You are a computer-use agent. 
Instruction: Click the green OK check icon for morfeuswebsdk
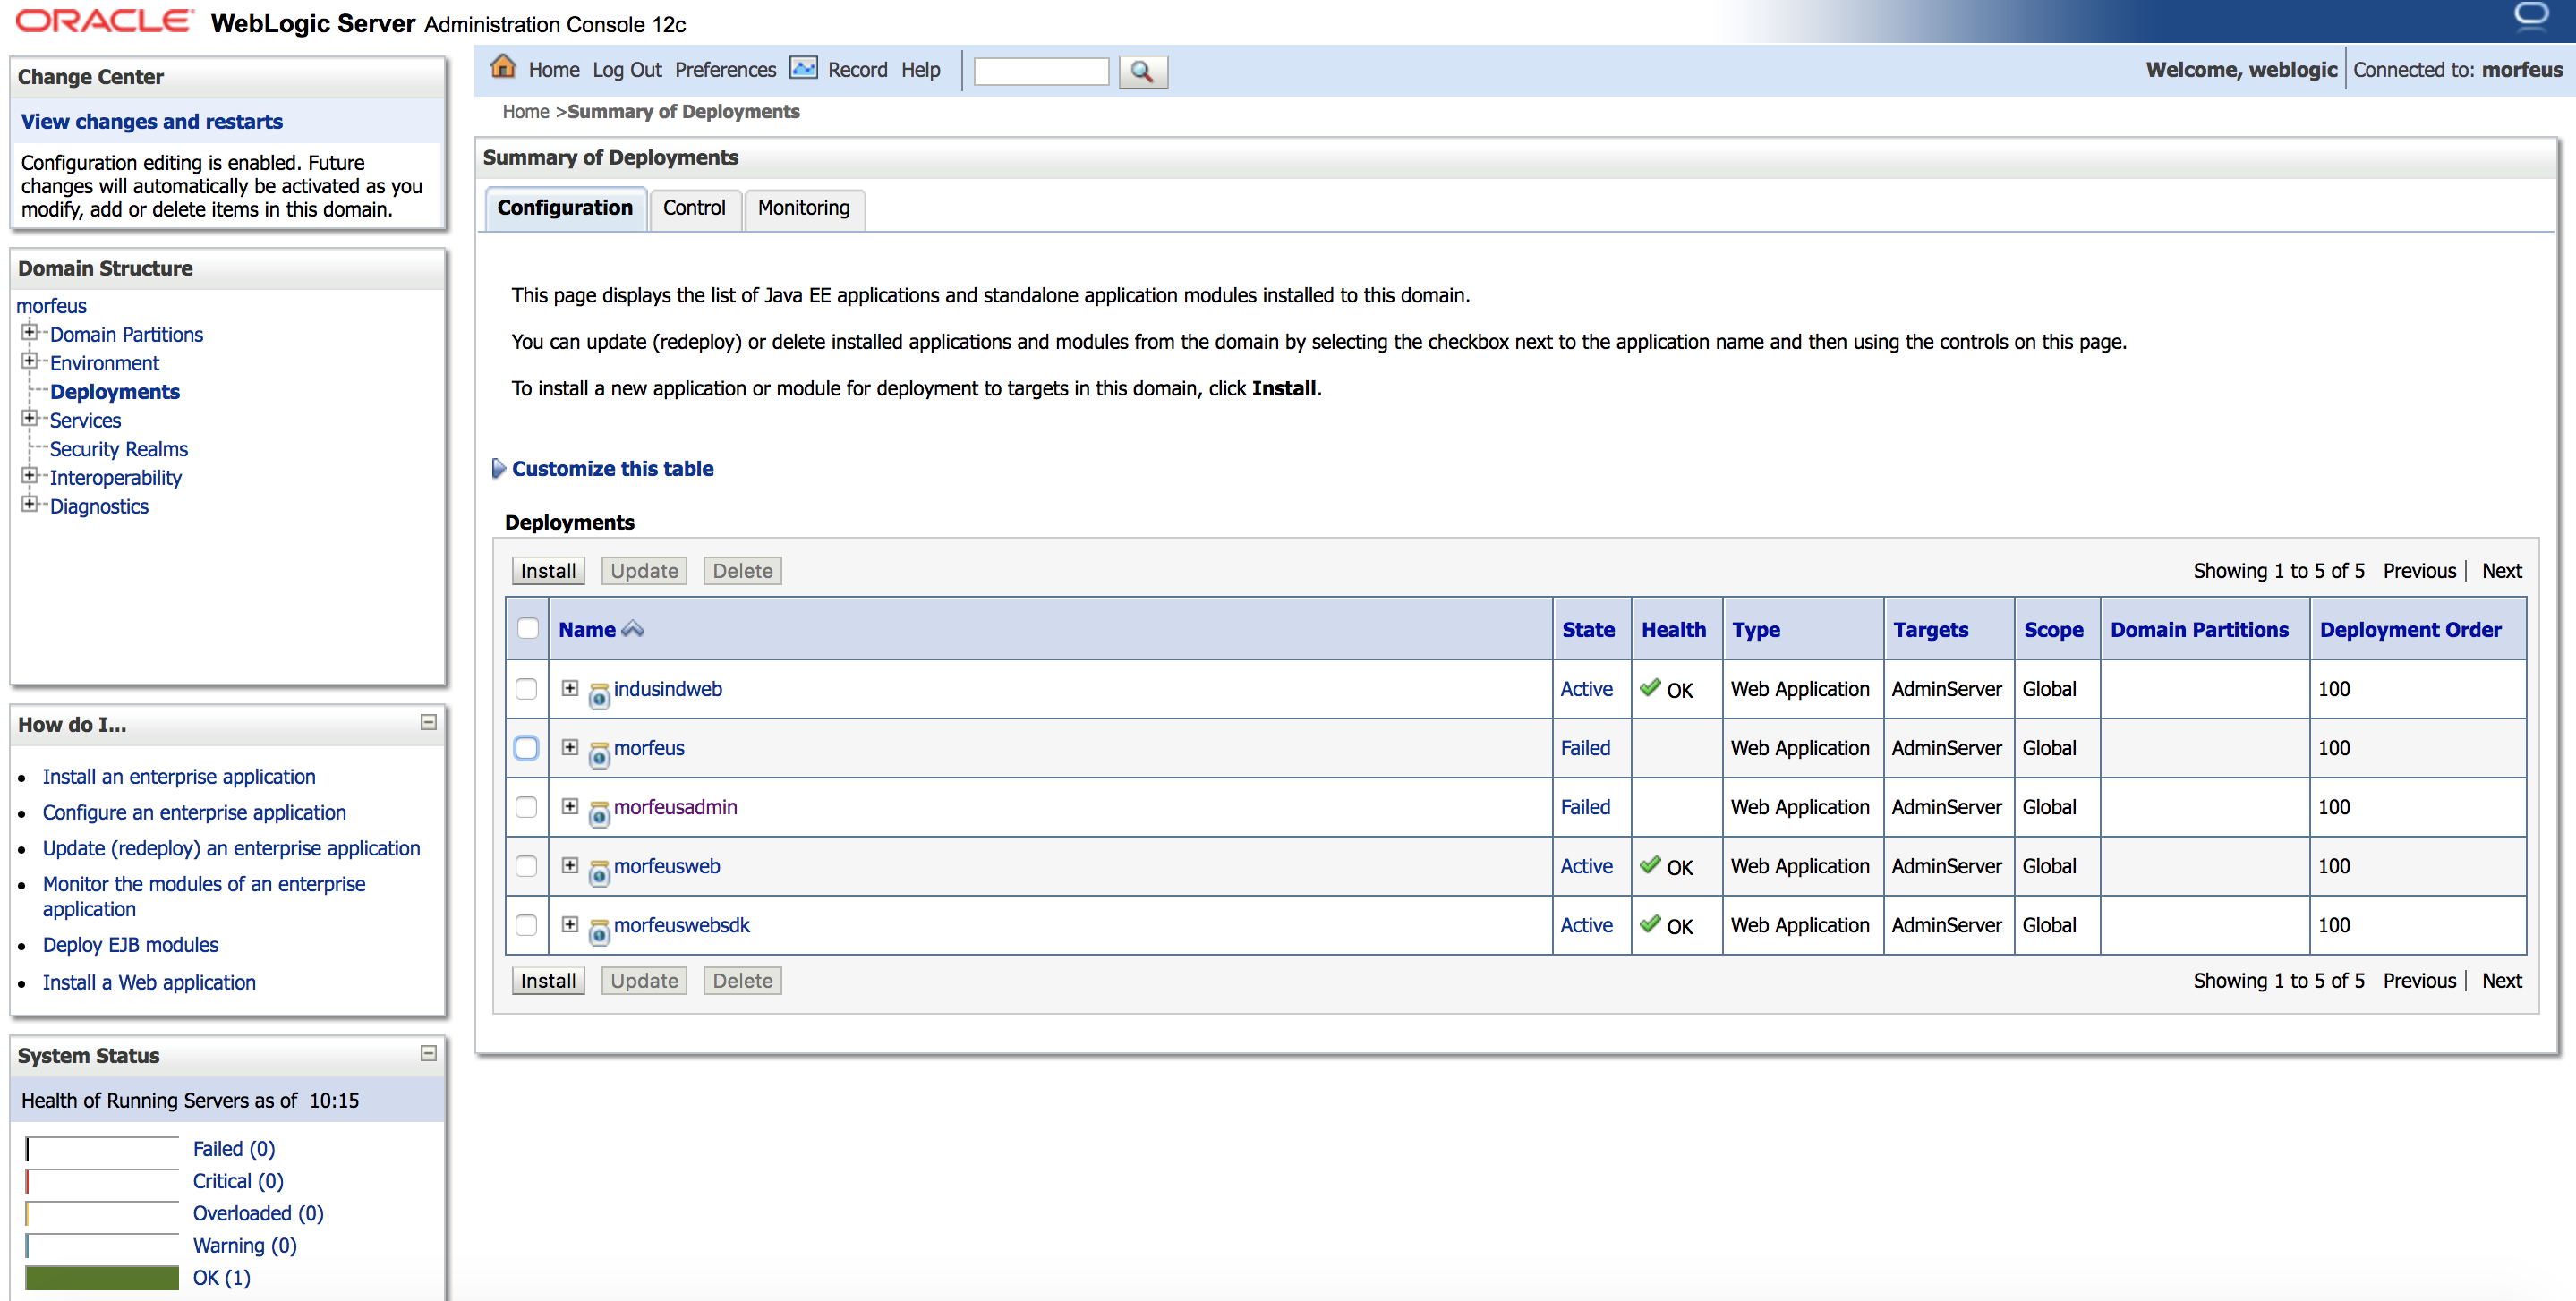tap(1650, 923)
